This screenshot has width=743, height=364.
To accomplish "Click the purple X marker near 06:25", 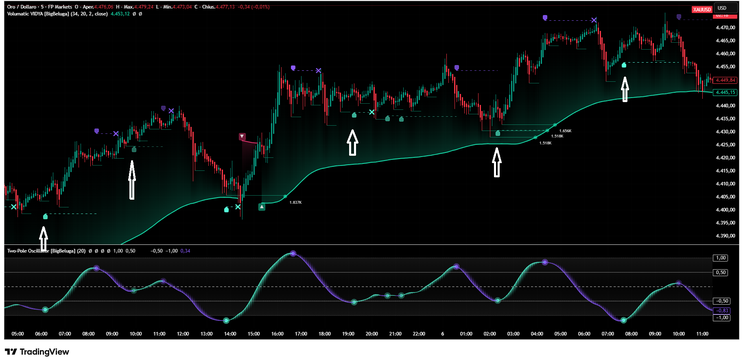I will pos(594,20).
